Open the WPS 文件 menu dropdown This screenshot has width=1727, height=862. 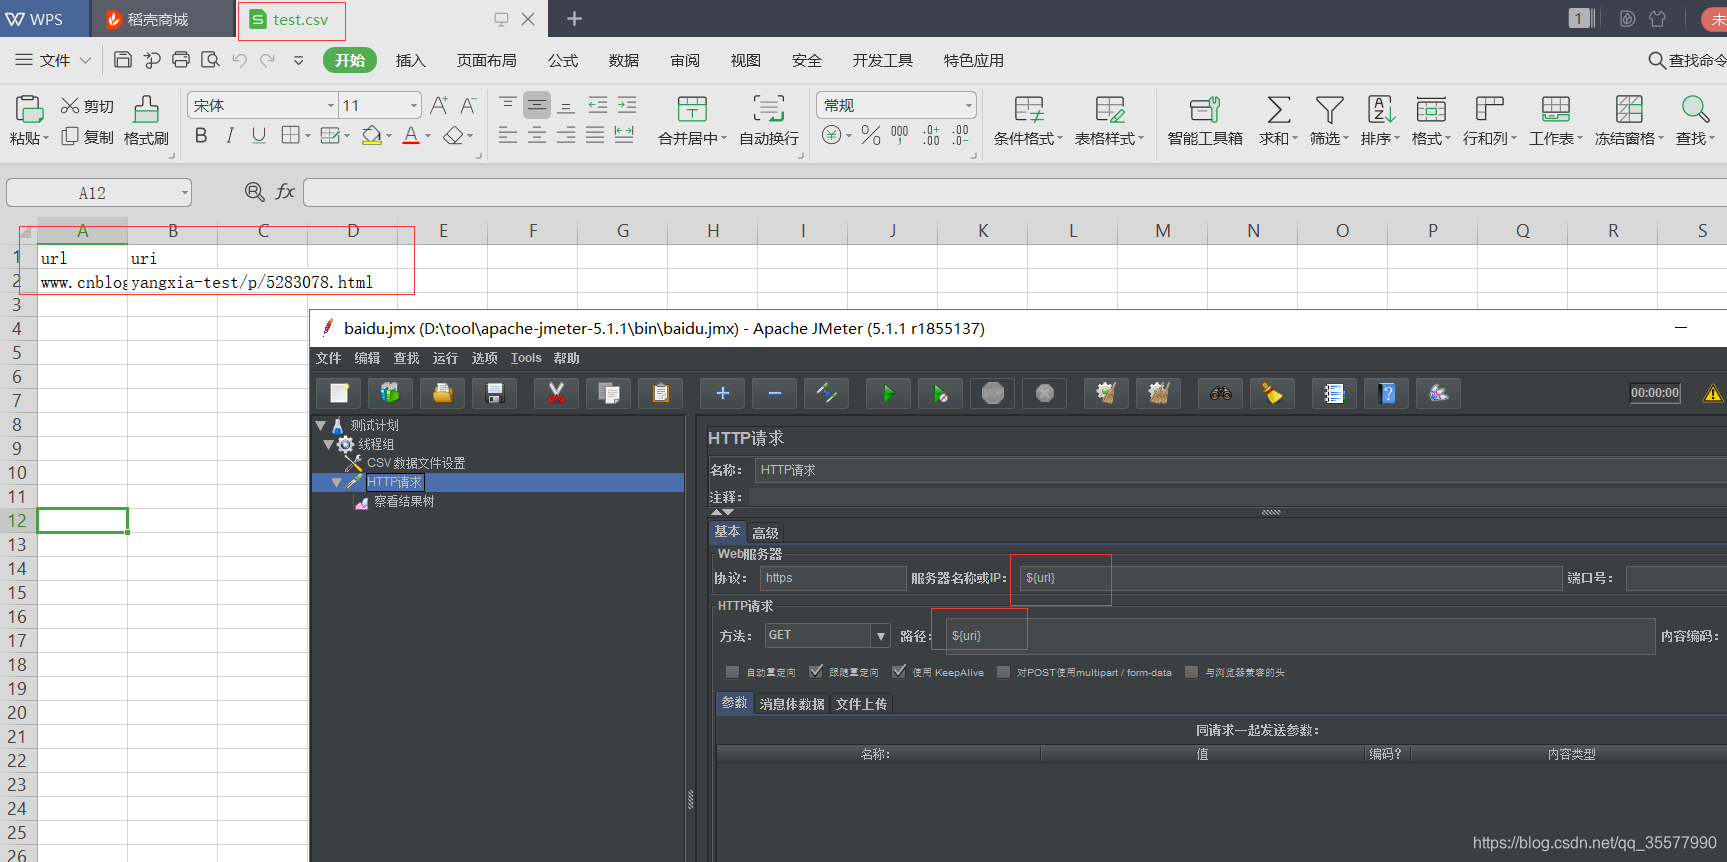54,60
